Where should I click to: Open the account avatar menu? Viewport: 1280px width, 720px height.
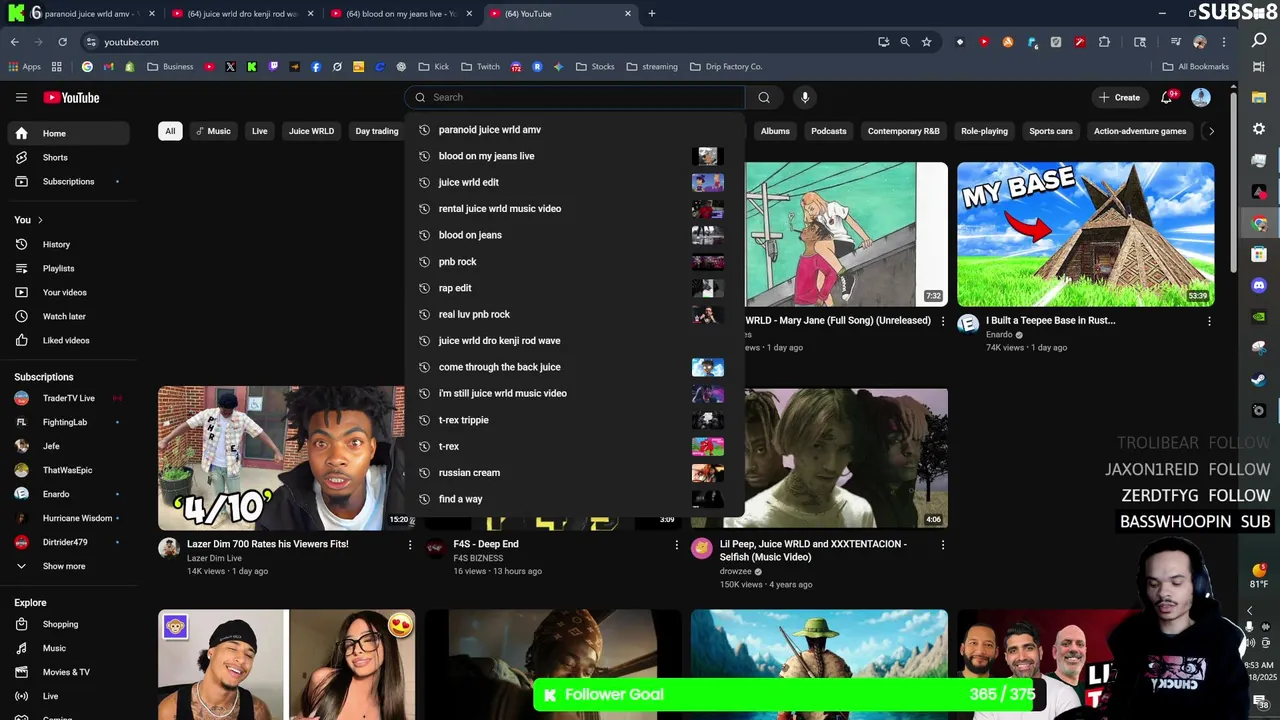click(1201, 97)
